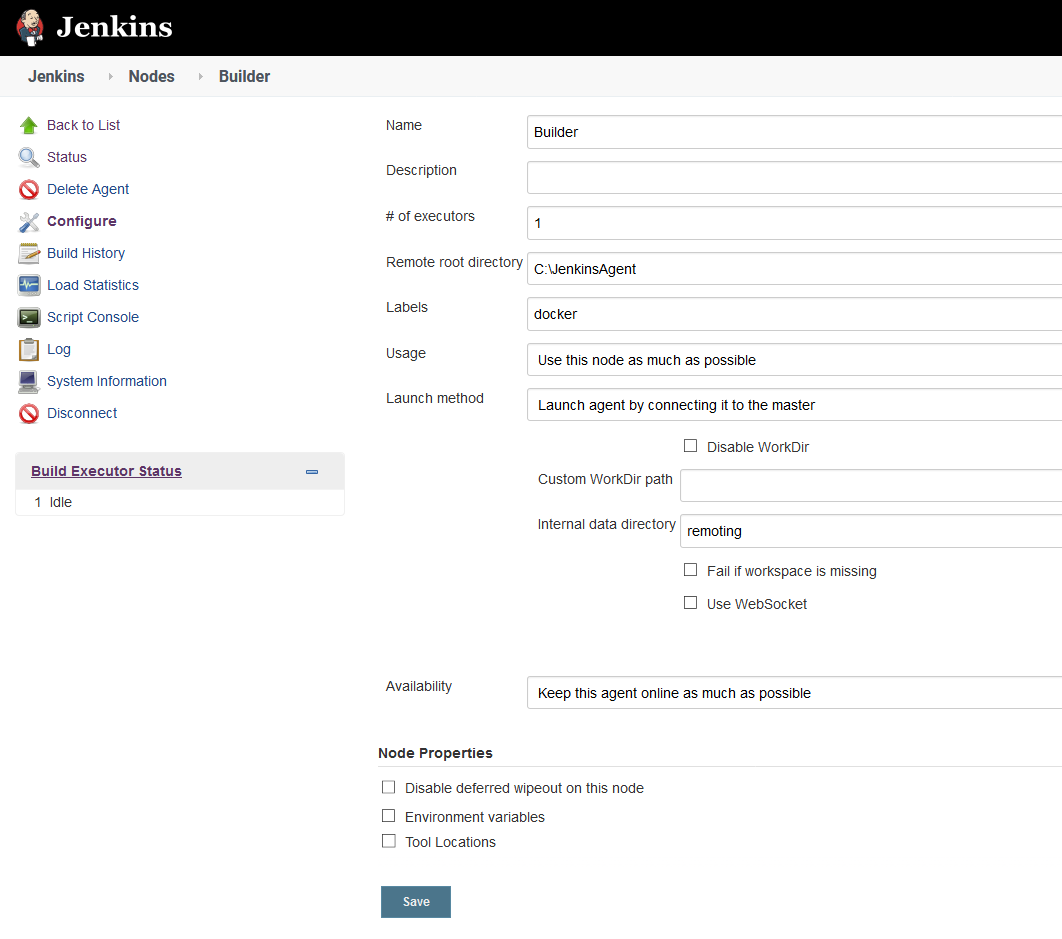Open the Usage dropdown
The height and width of the screenshot is (939, 1062).
tap(793, 360)
